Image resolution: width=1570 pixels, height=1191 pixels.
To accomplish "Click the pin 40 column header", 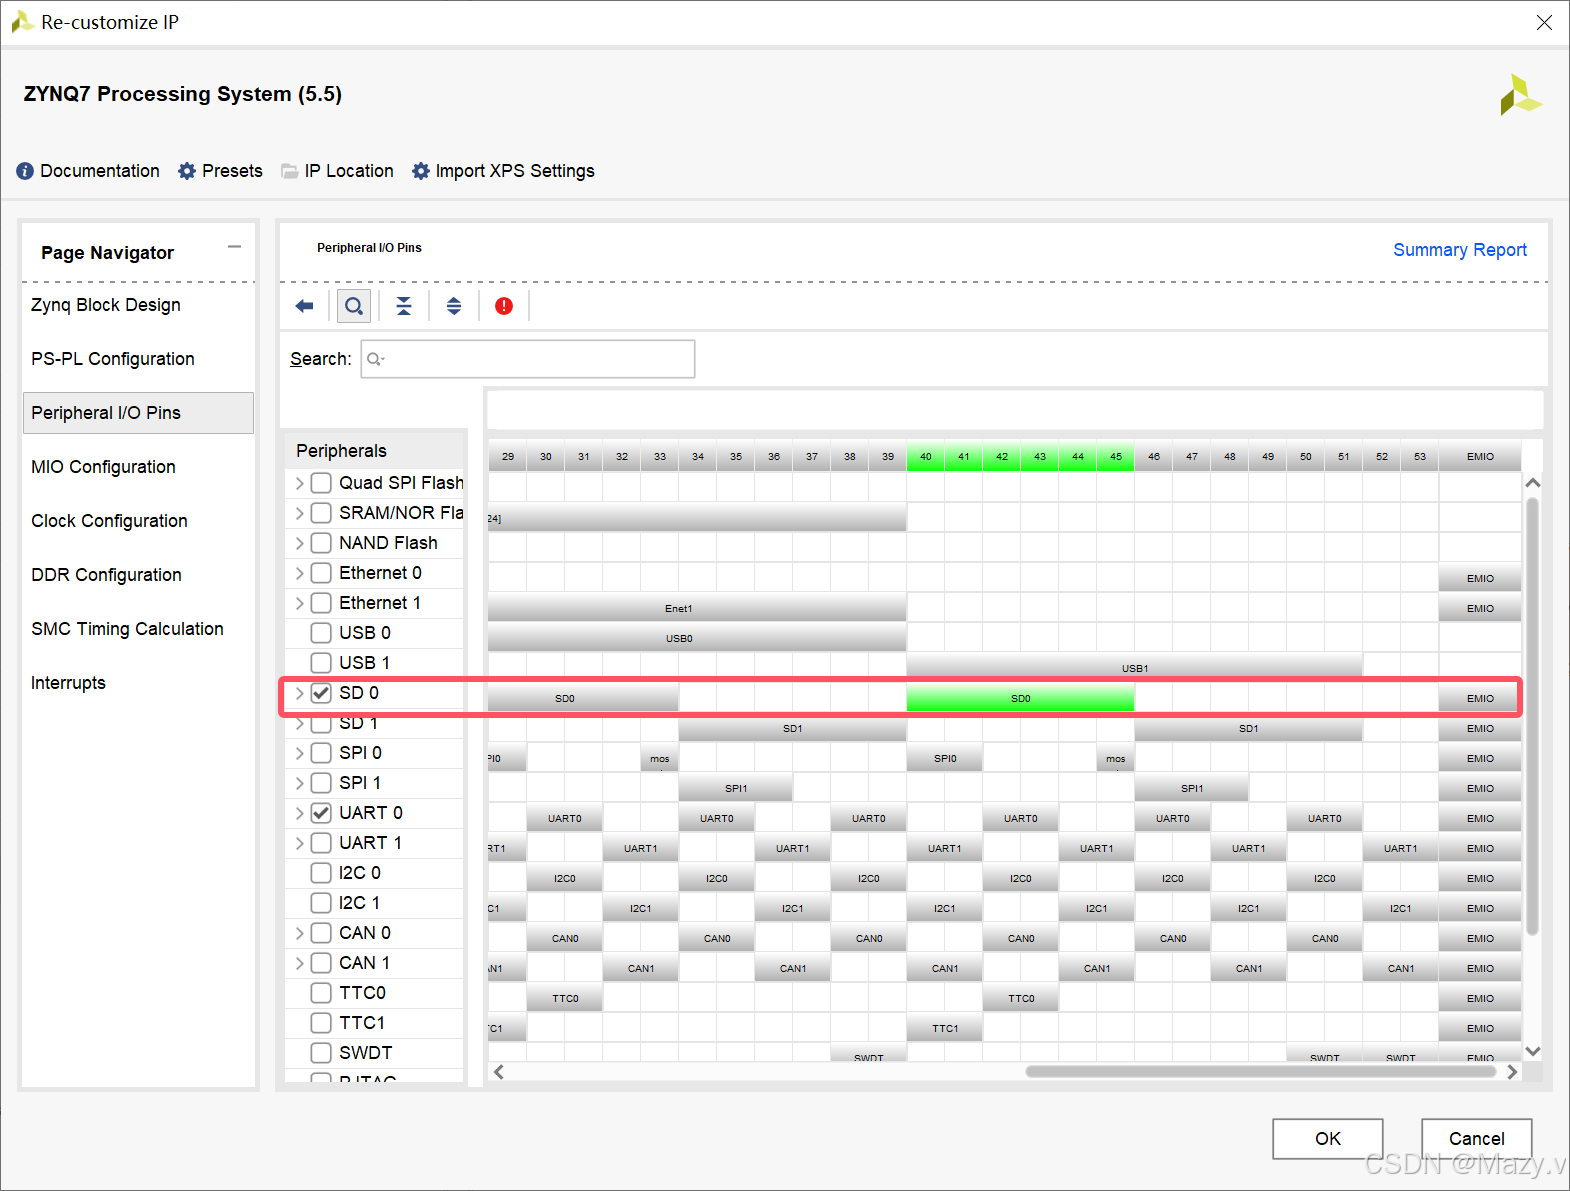I will coord(926,456).
